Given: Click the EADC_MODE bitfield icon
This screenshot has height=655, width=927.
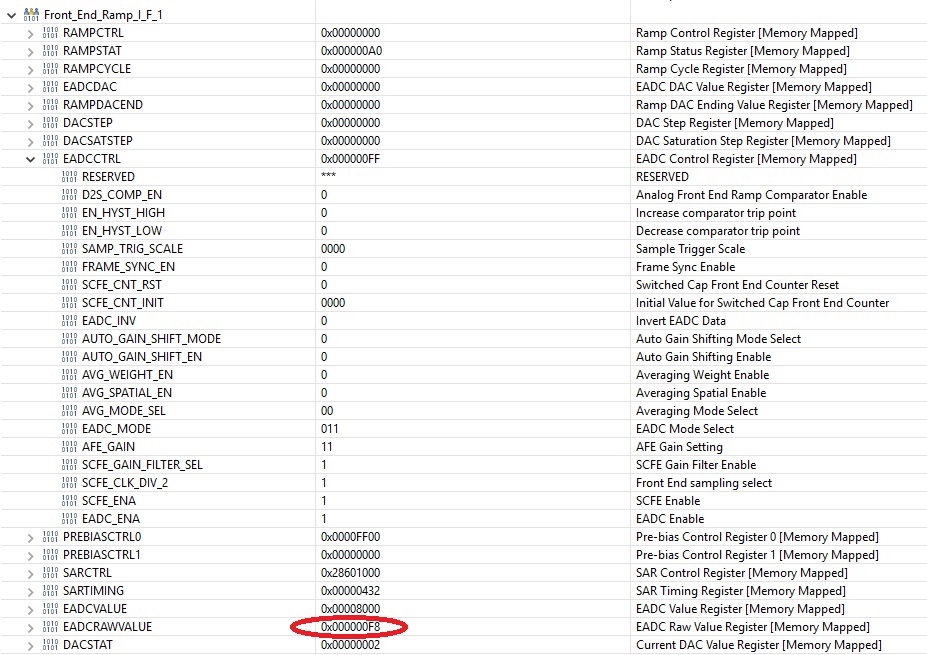Looking at the screenshot, I should coord(69,429).
